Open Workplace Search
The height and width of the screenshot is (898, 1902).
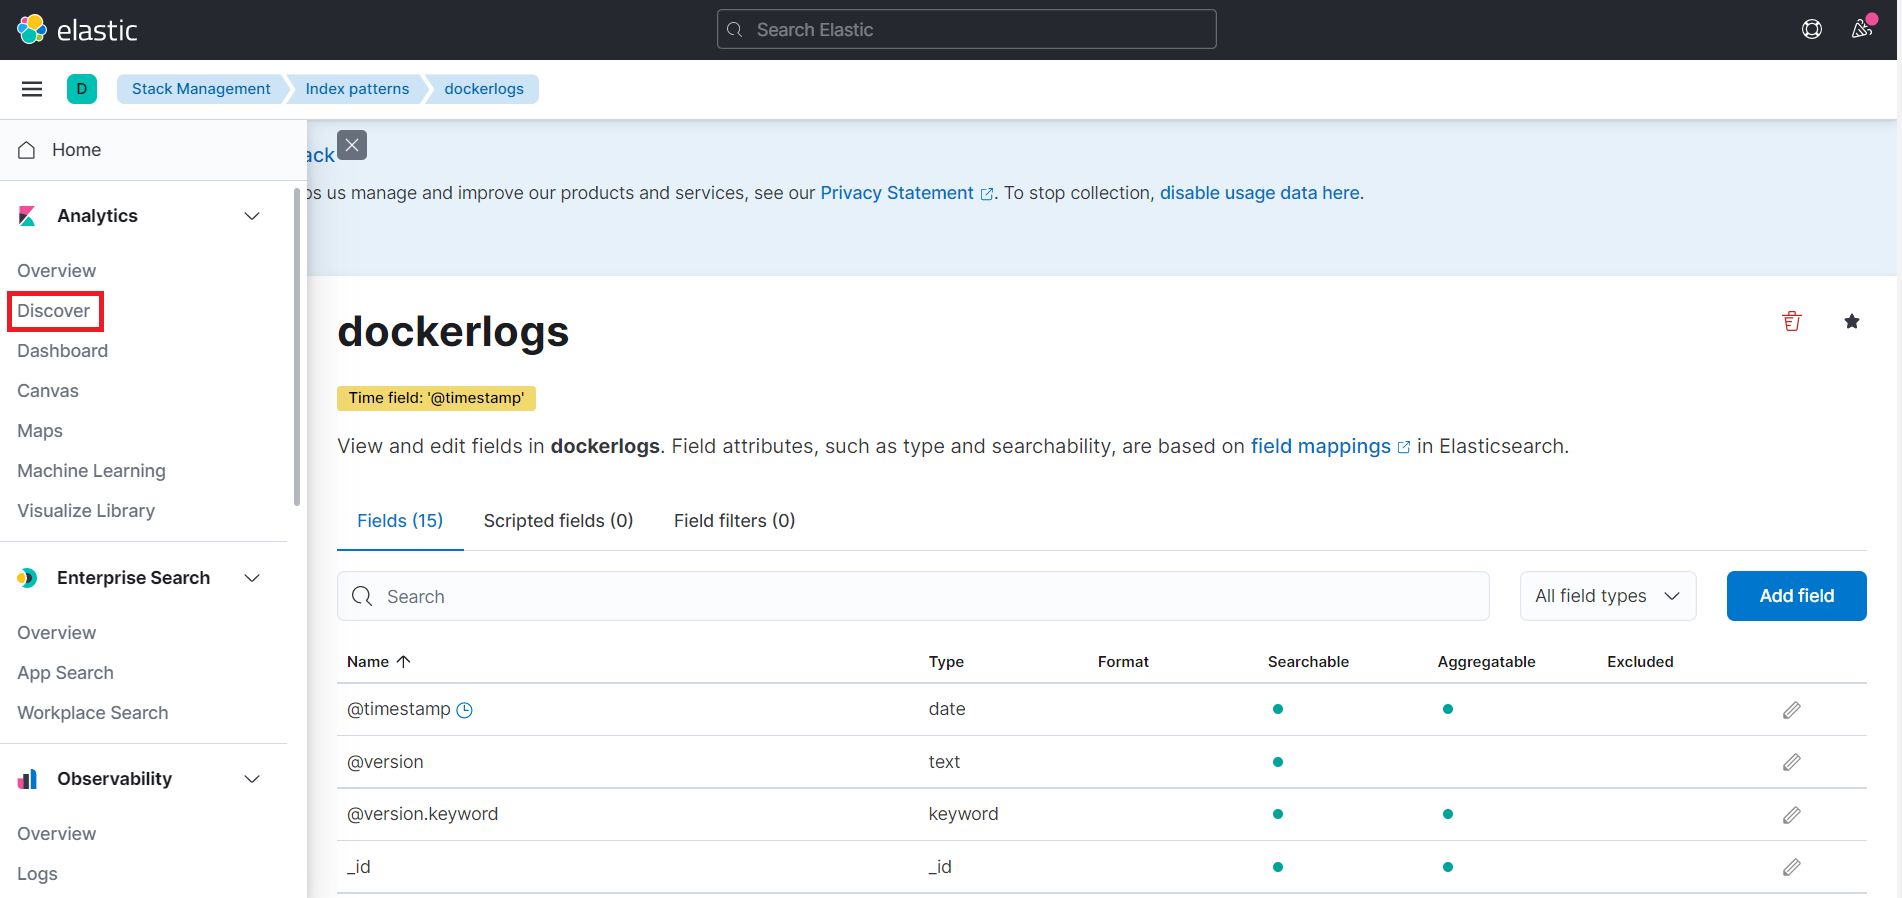[x=93, y=713]
